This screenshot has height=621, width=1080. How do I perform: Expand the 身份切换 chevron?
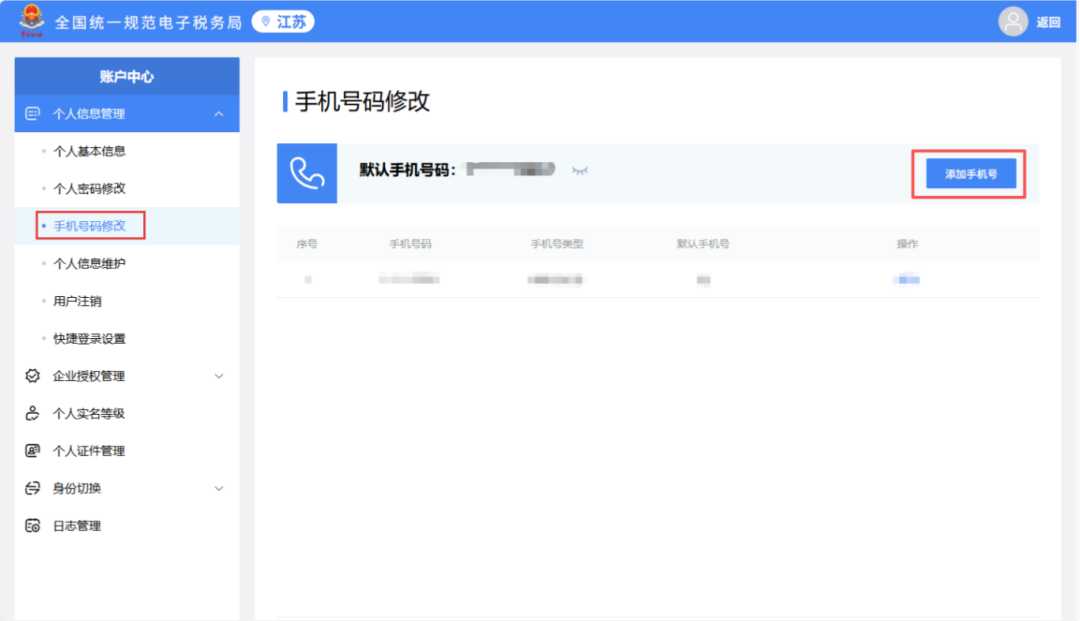[x=219, y=489]
